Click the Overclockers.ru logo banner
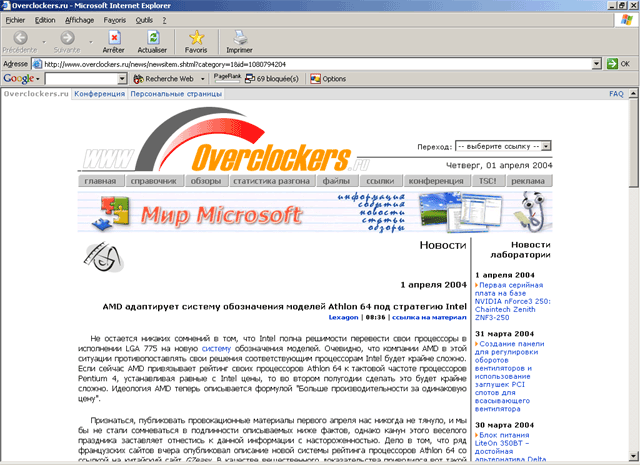Screen dimensions: 640x465 pyautogui.click(x=224, y=141)
